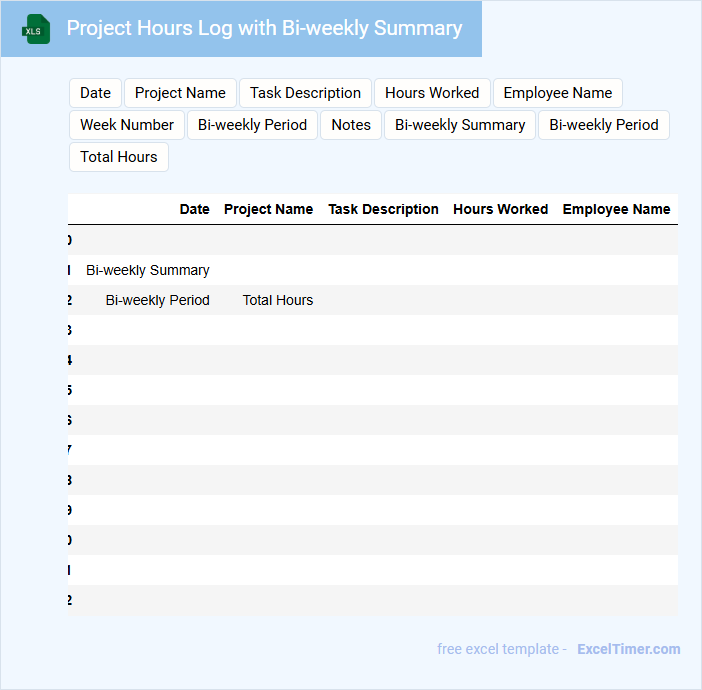The width and height of the screenshot is (702, 690).
Task: Select the Task Description column header
Action: [x=383, y=209]
